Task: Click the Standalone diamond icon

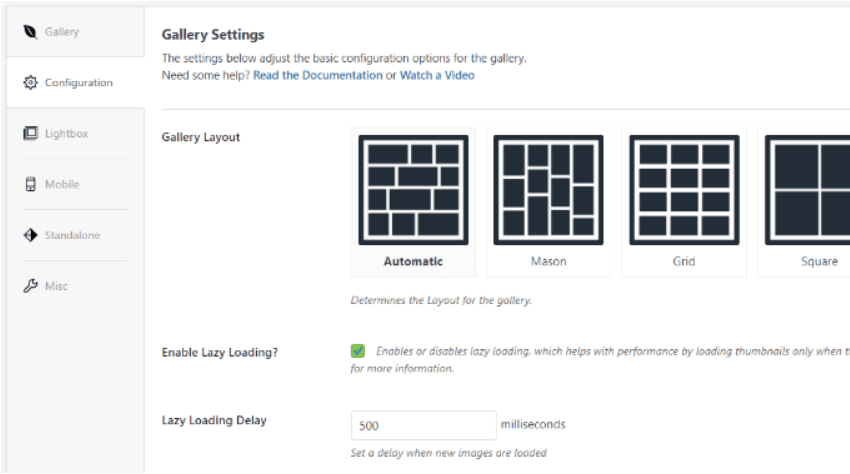Action: click(30, 236)
